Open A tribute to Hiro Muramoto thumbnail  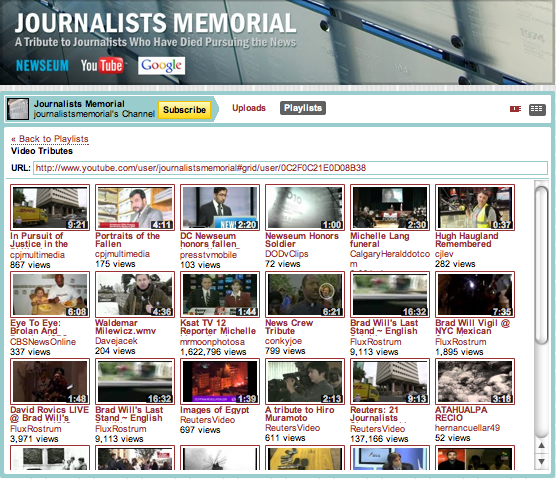[305, 381]
